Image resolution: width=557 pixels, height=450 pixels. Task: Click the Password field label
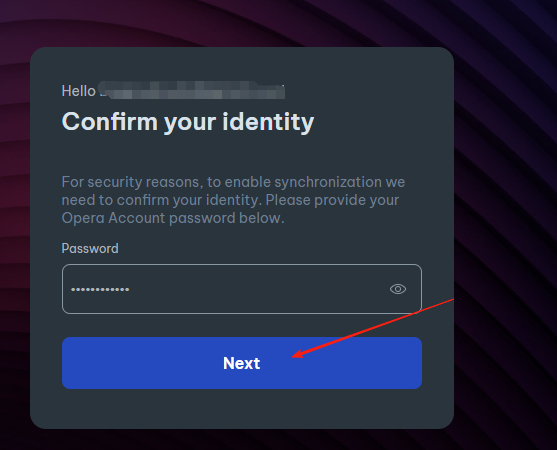[x=90, y=249]
